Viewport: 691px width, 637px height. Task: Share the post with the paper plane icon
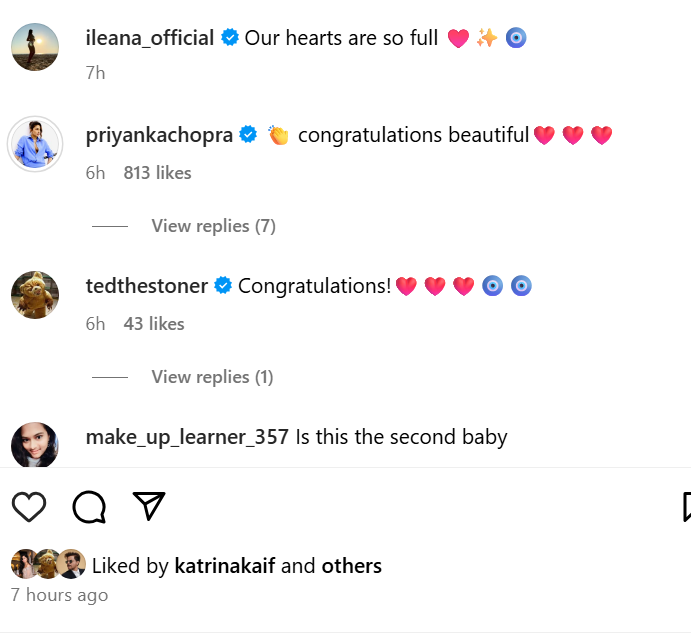click(148, 506)
